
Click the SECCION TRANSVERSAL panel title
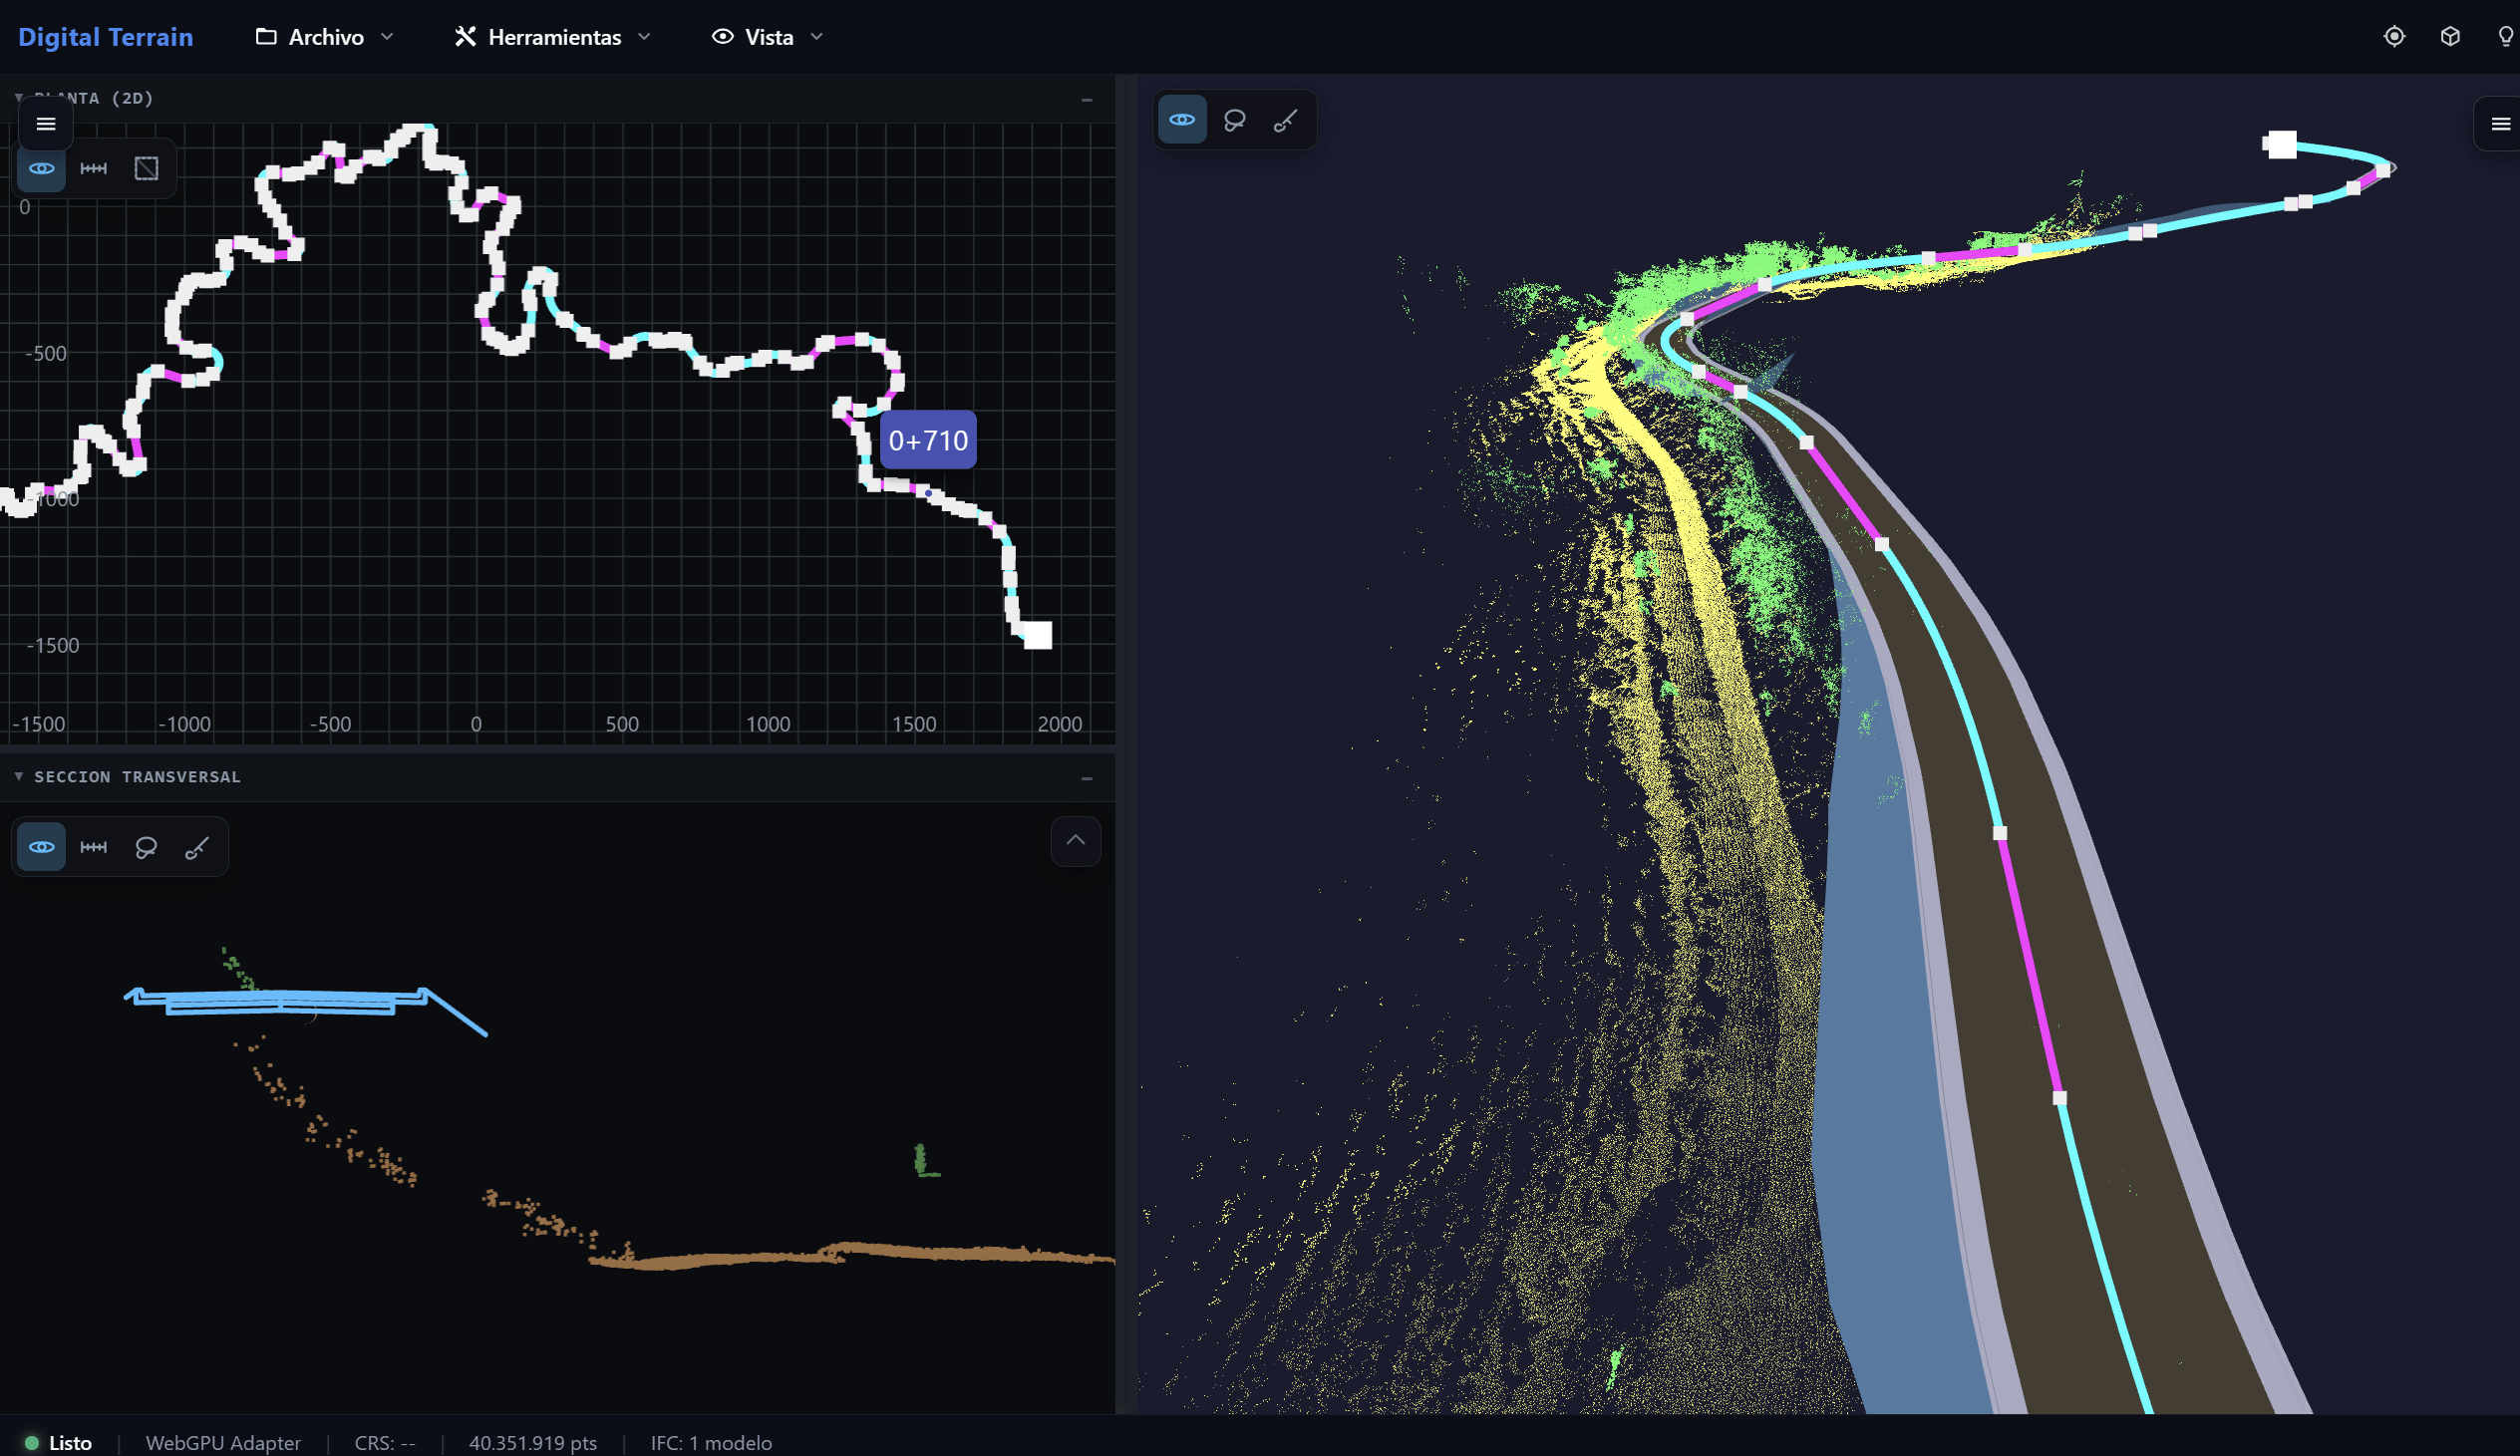pos(138,777)
